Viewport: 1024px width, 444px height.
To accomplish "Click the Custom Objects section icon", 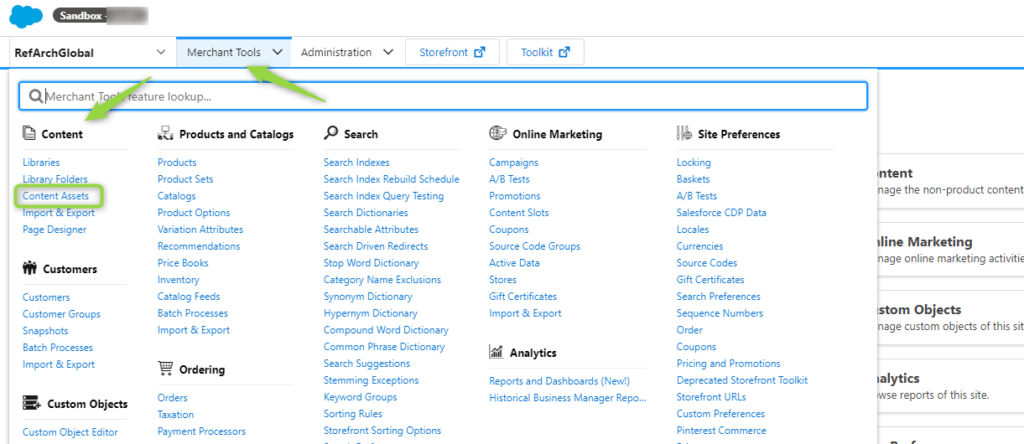I will 31,404.
